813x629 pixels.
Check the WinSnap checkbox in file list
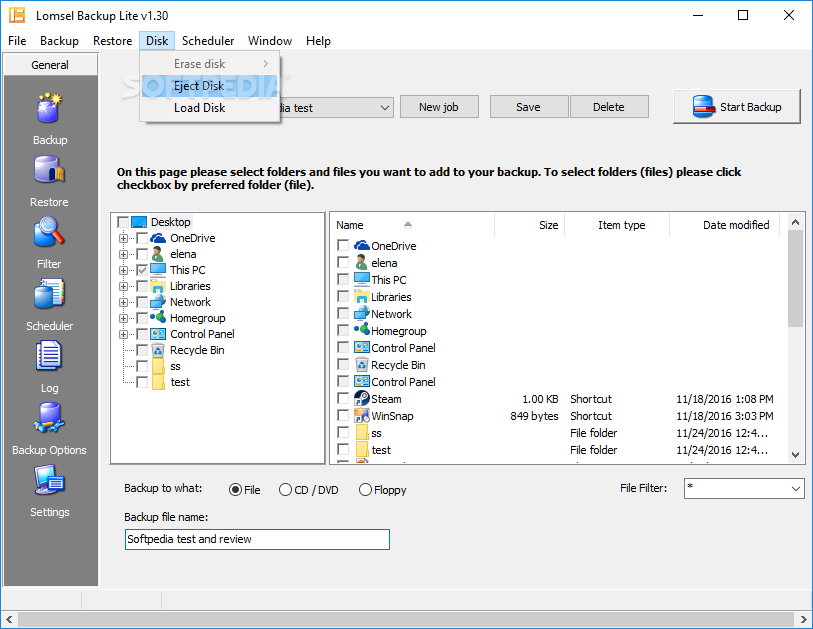[343, 415]
